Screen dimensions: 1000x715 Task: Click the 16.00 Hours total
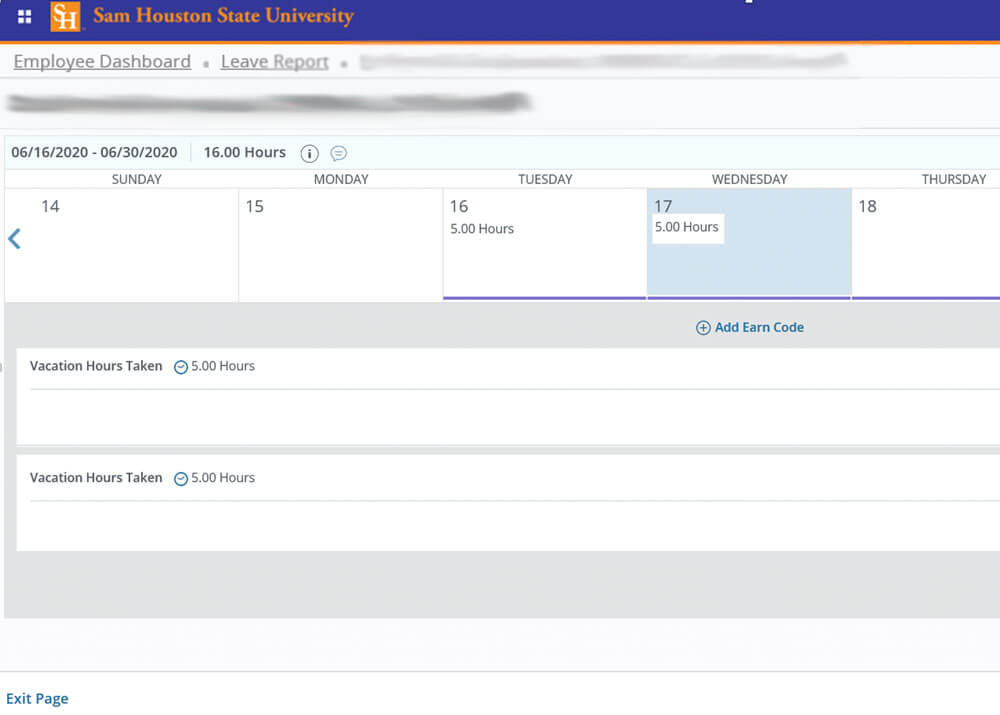pyautogui.click(x=244, y=152)
